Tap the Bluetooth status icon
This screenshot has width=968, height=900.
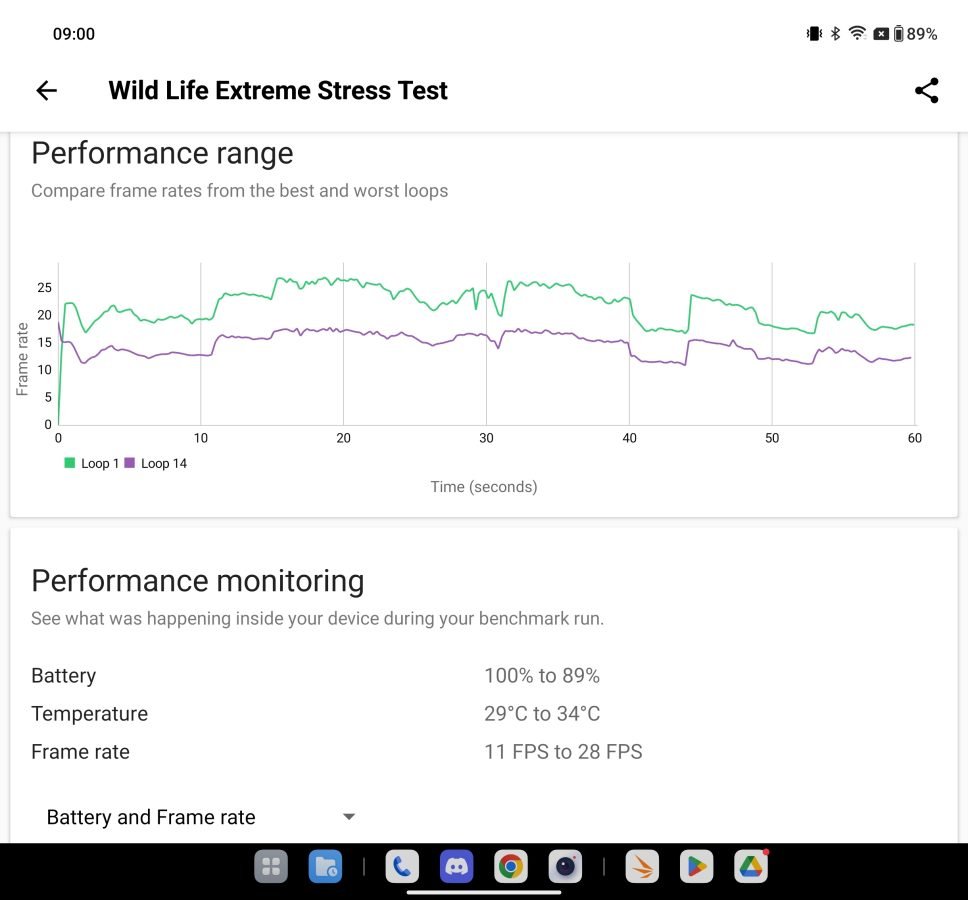click(x=836, y=34)
